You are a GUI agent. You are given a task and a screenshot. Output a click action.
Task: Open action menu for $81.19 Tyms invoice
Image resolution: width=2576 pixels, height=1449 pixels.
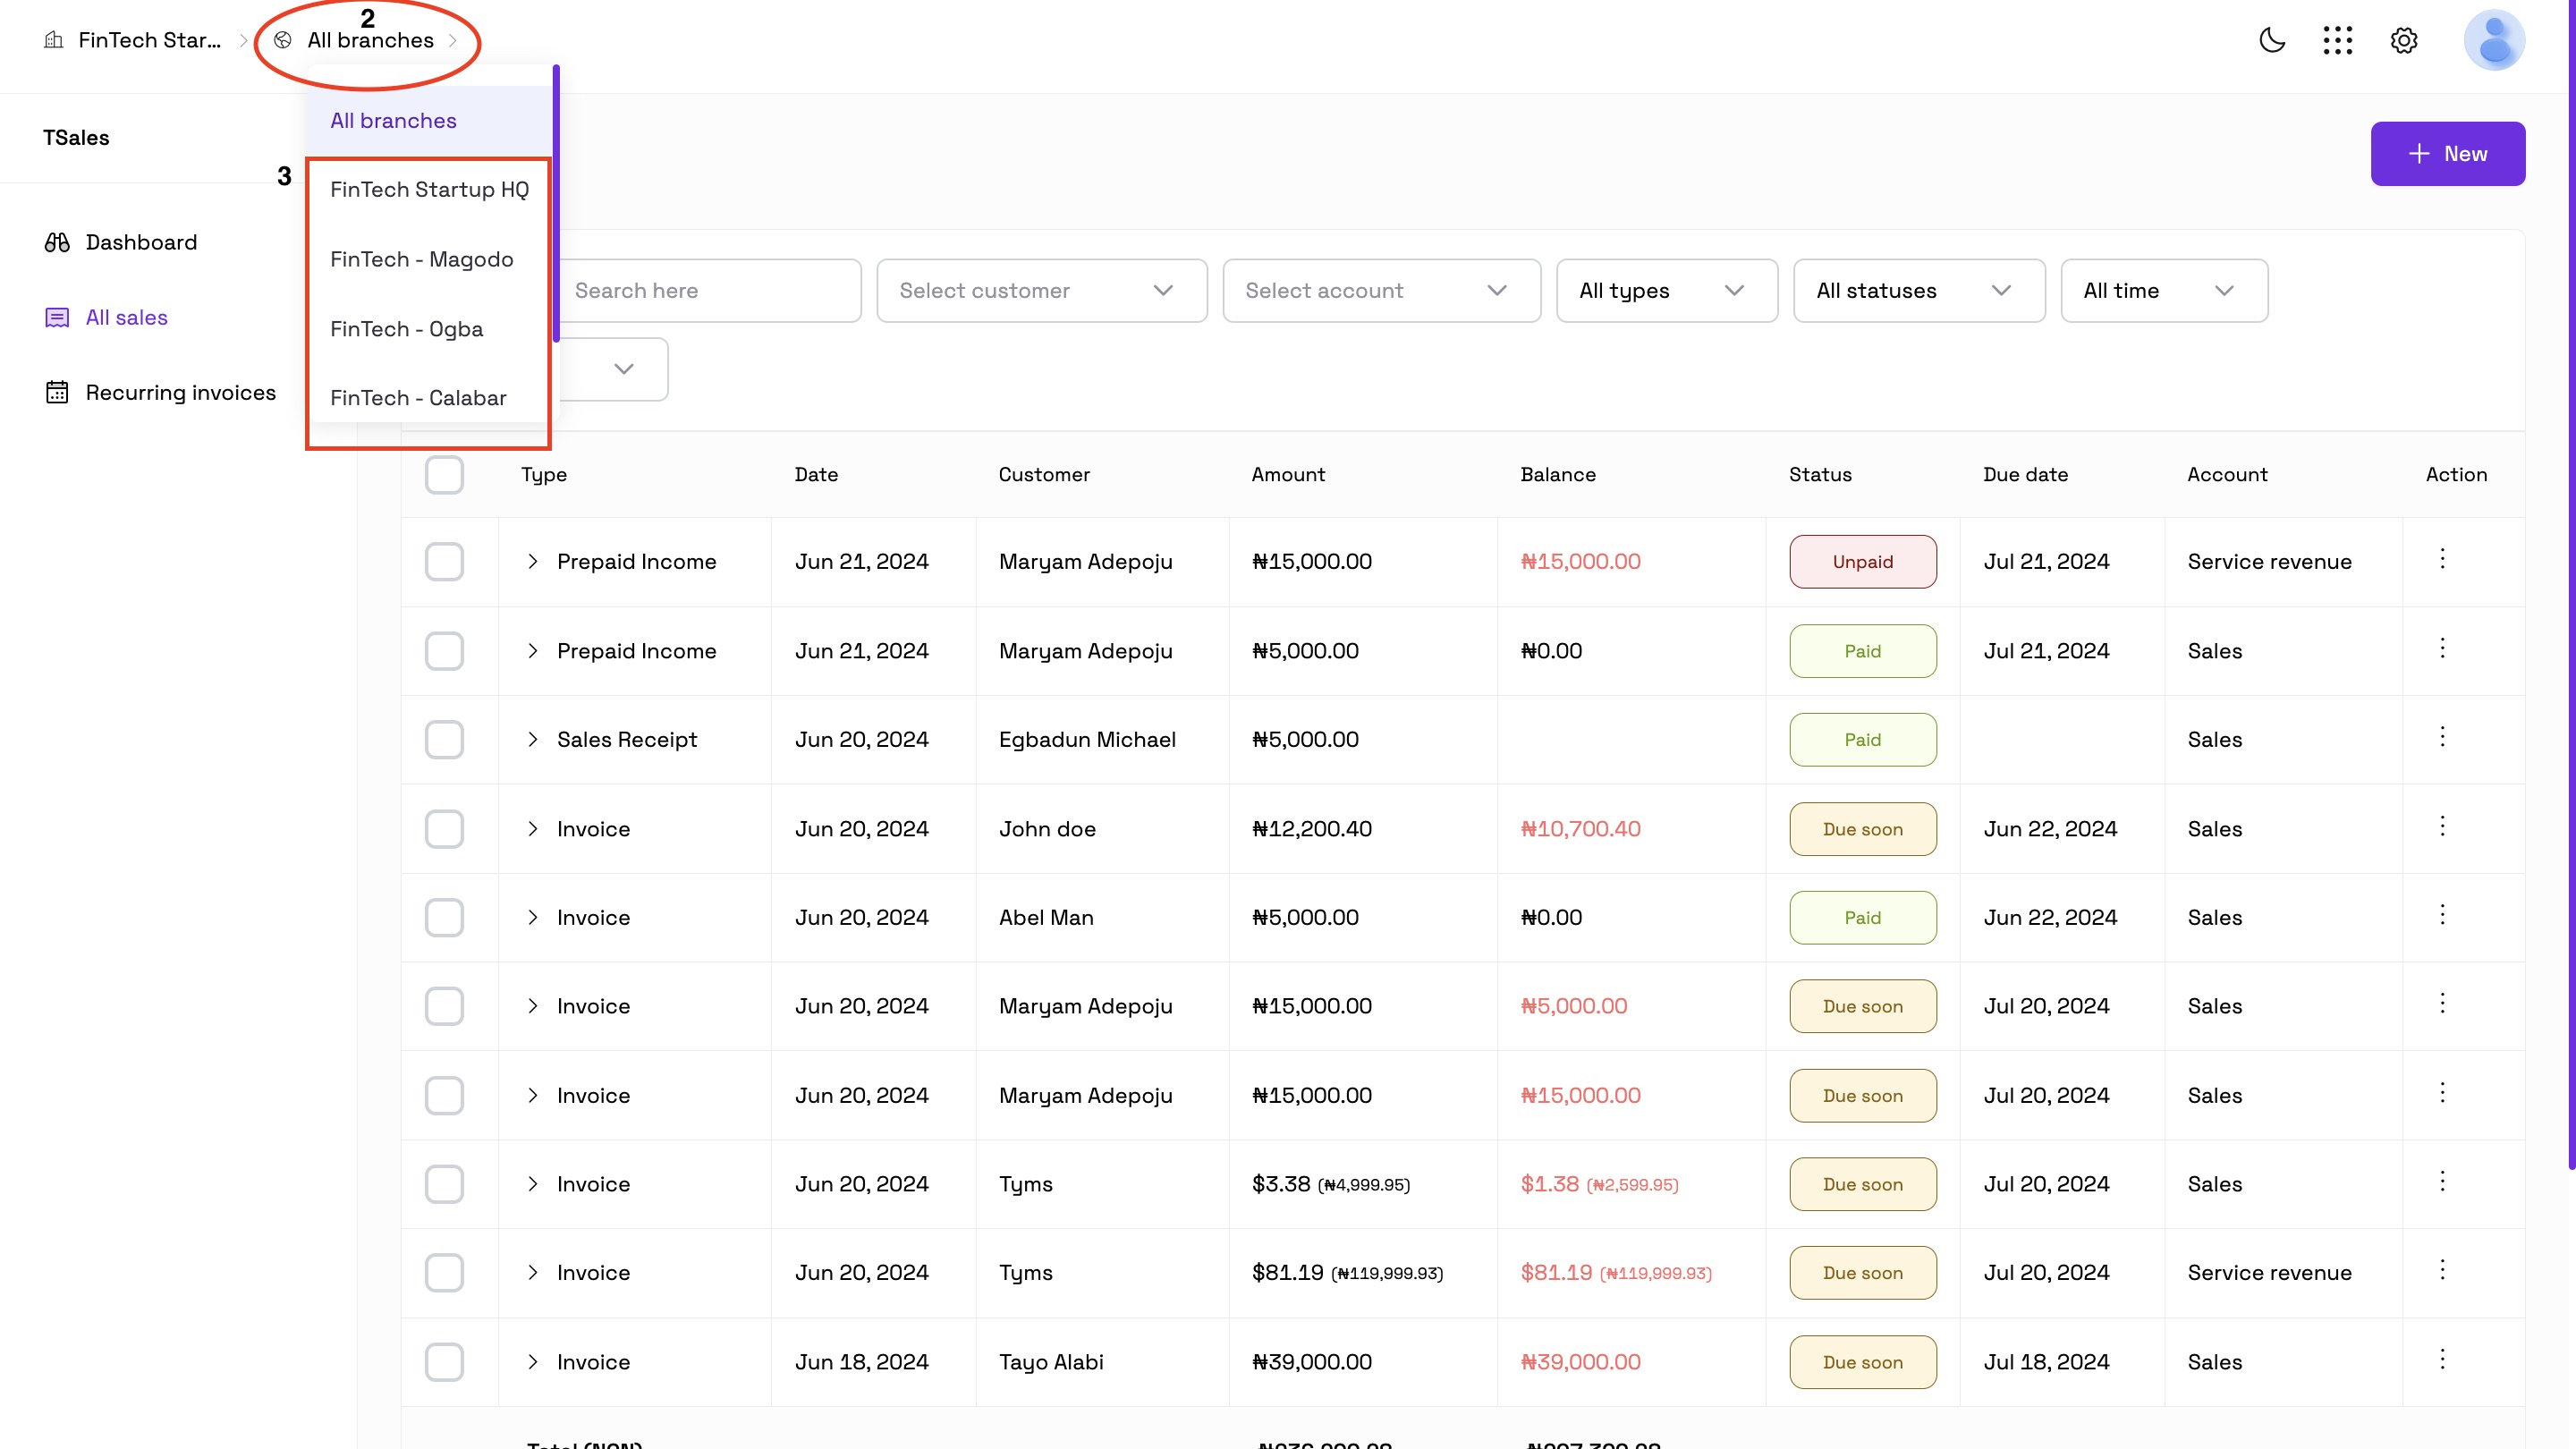(x=2442, y=1270)
